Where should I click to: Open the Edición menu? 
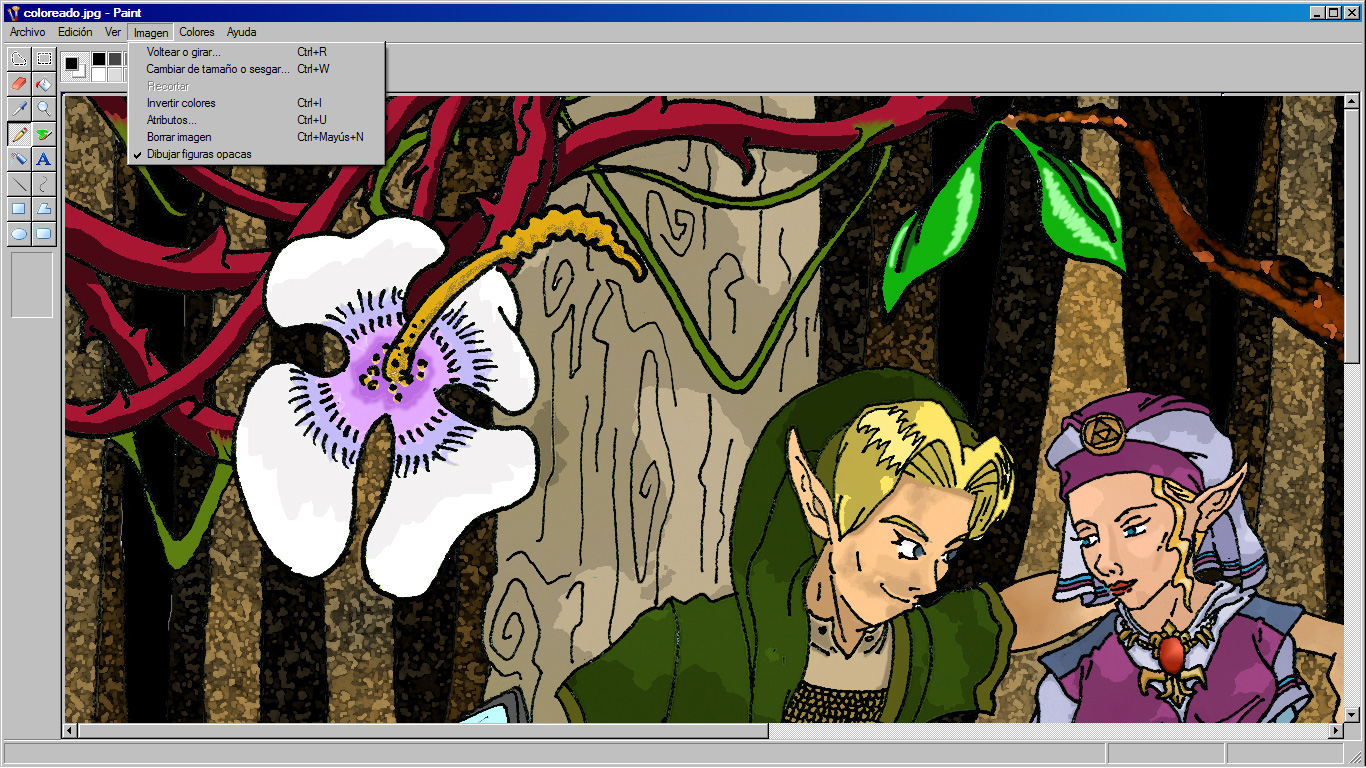[x=75, y=33]
